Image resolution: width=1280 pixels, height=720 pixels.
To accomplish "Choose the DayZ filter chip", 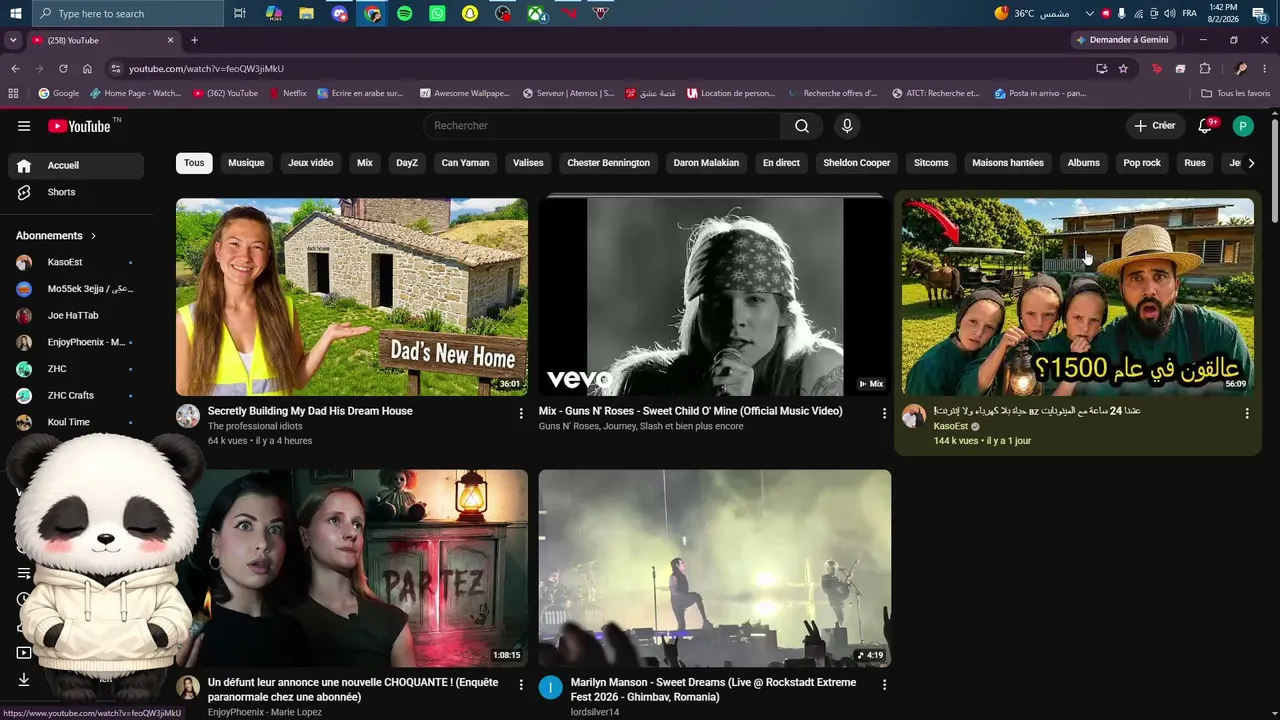I will coord(407,163).
